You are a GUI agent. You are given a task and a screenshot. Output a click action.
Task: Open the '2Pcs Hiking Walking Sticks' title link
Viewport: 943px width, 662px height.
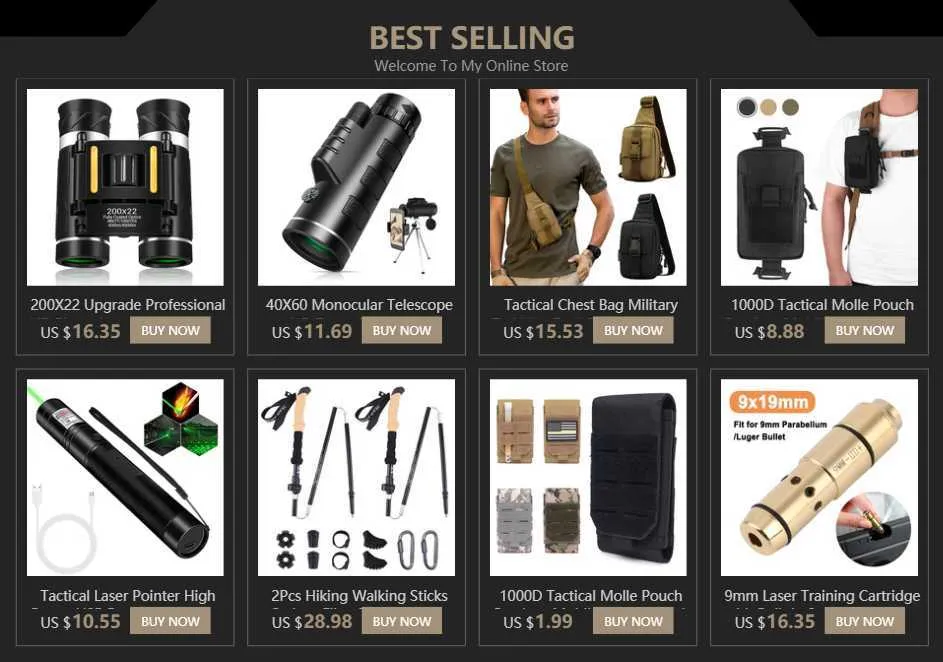359,596
